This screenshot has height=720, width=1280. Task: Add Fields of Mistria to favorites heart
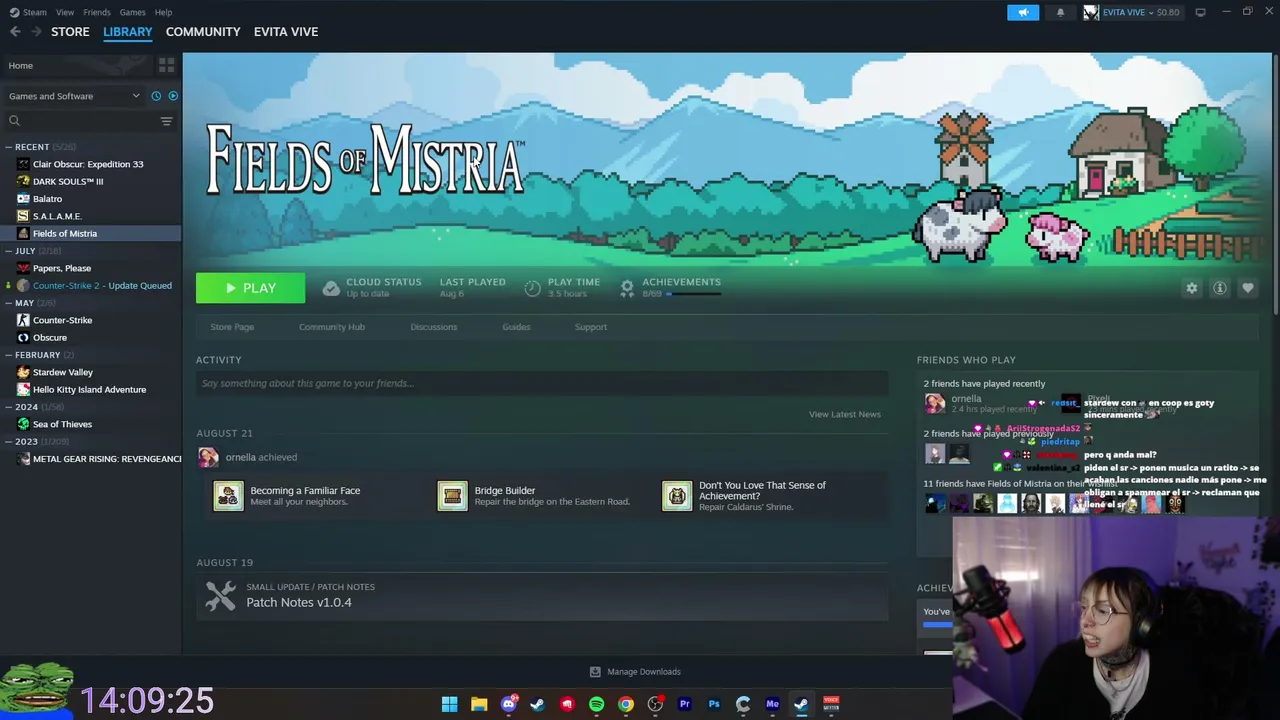[1248, 288]
